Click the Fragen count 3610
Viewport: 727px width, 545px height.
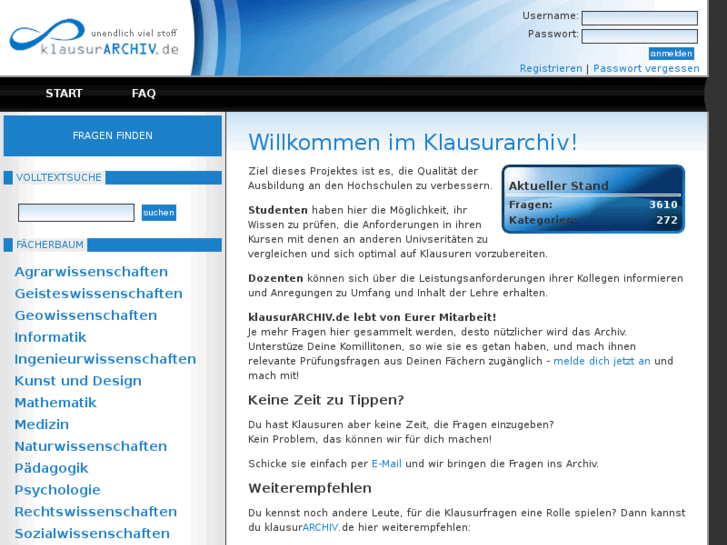pyautogui.click(x=663, y=205)
